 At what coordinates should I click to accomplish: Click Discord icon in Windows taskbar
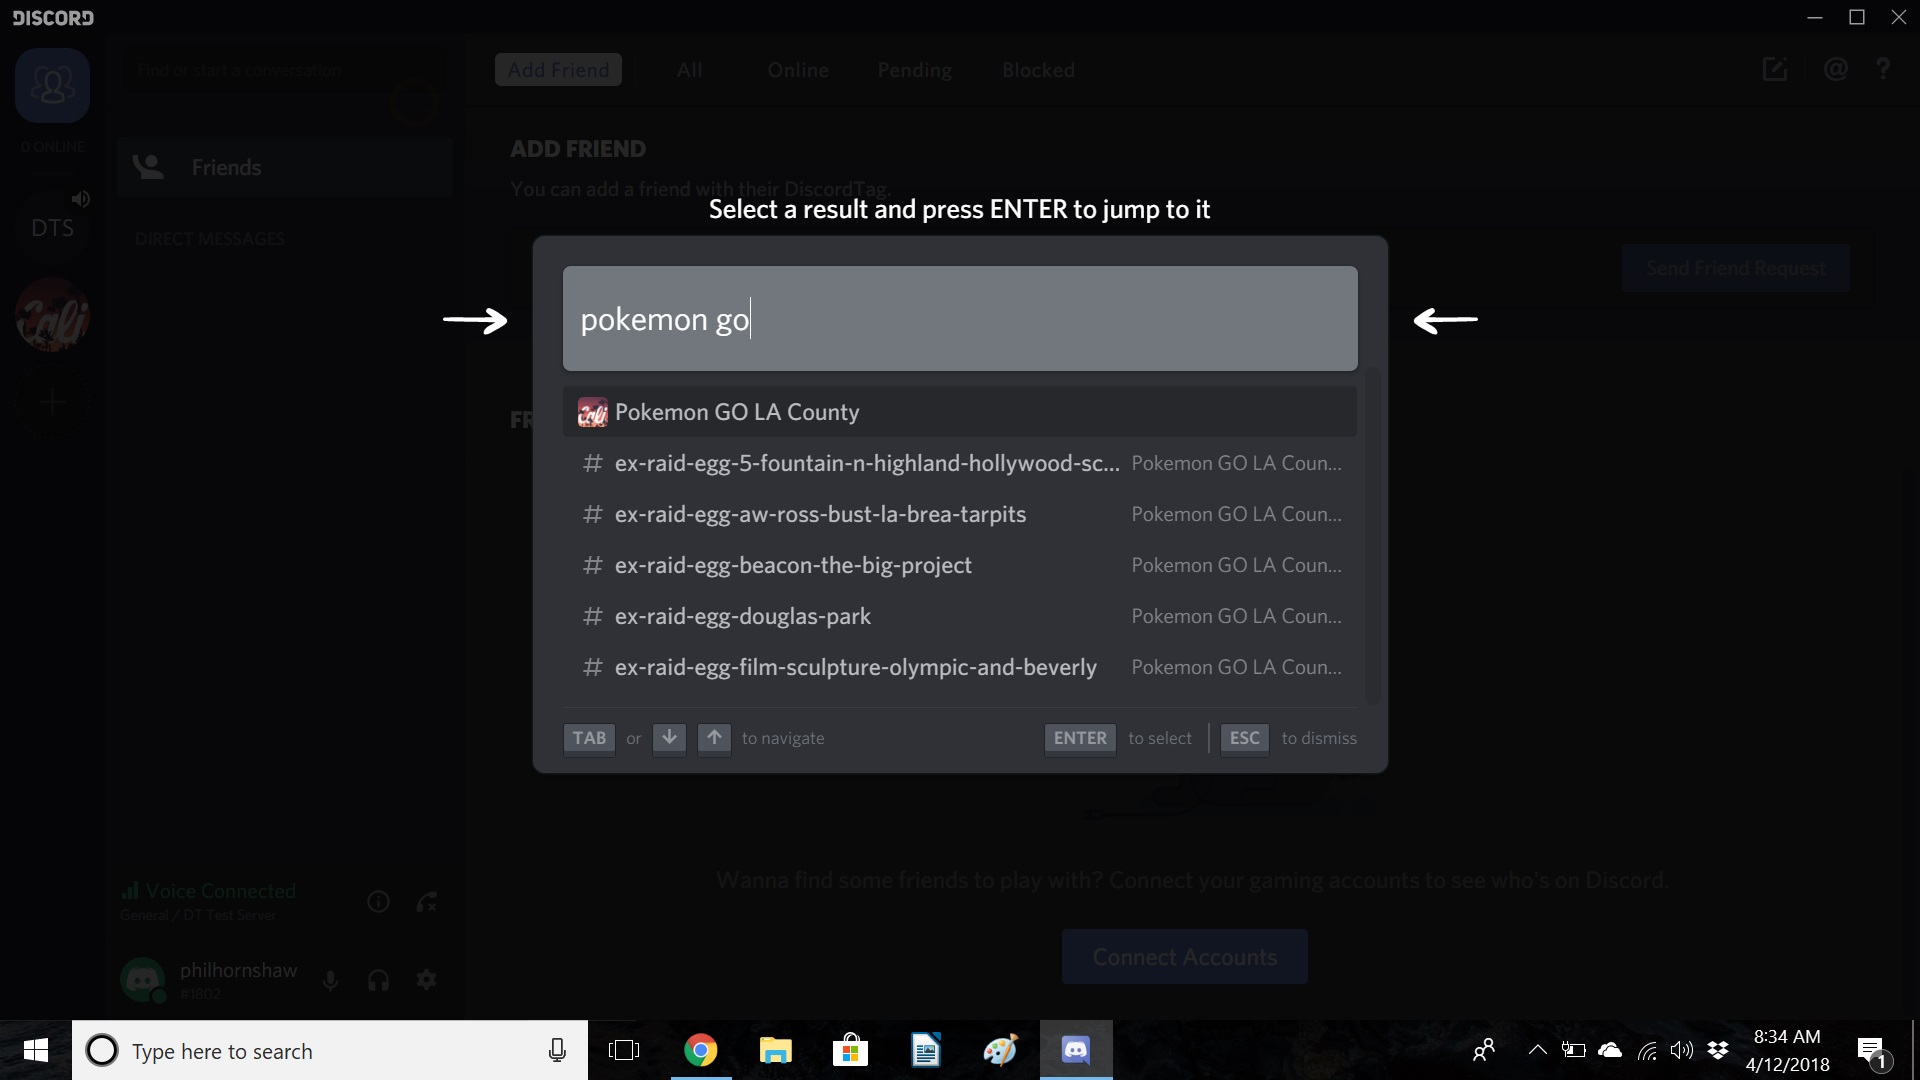(1076, 1050)
